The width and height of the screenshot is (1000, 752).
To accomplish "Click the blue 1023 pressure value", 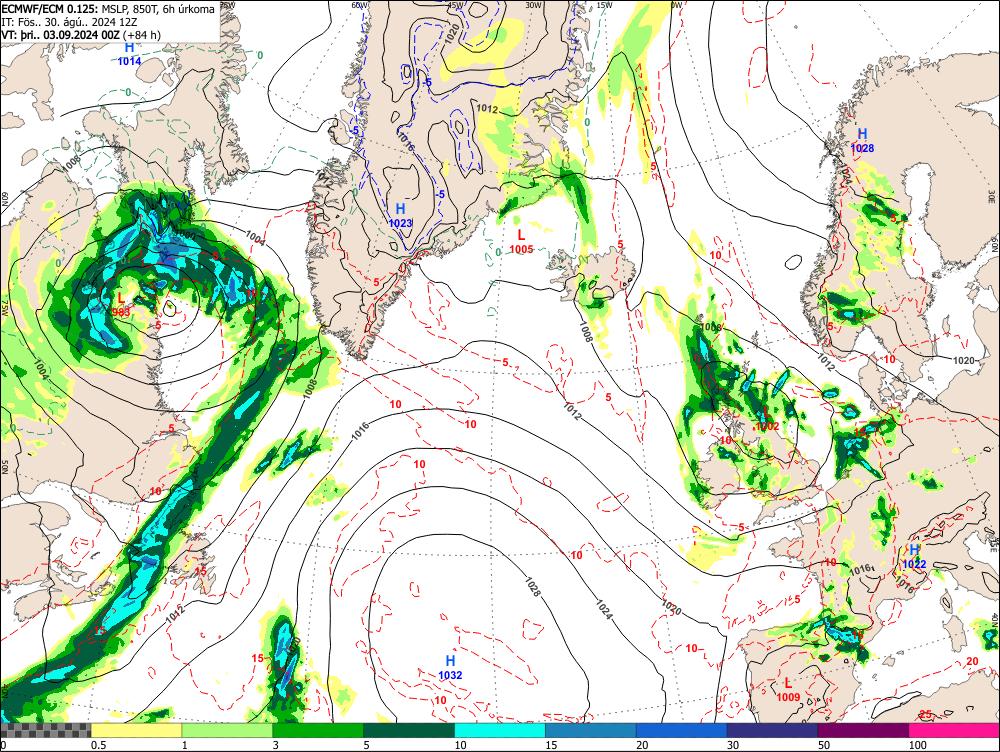I will [x=401, y=223].
